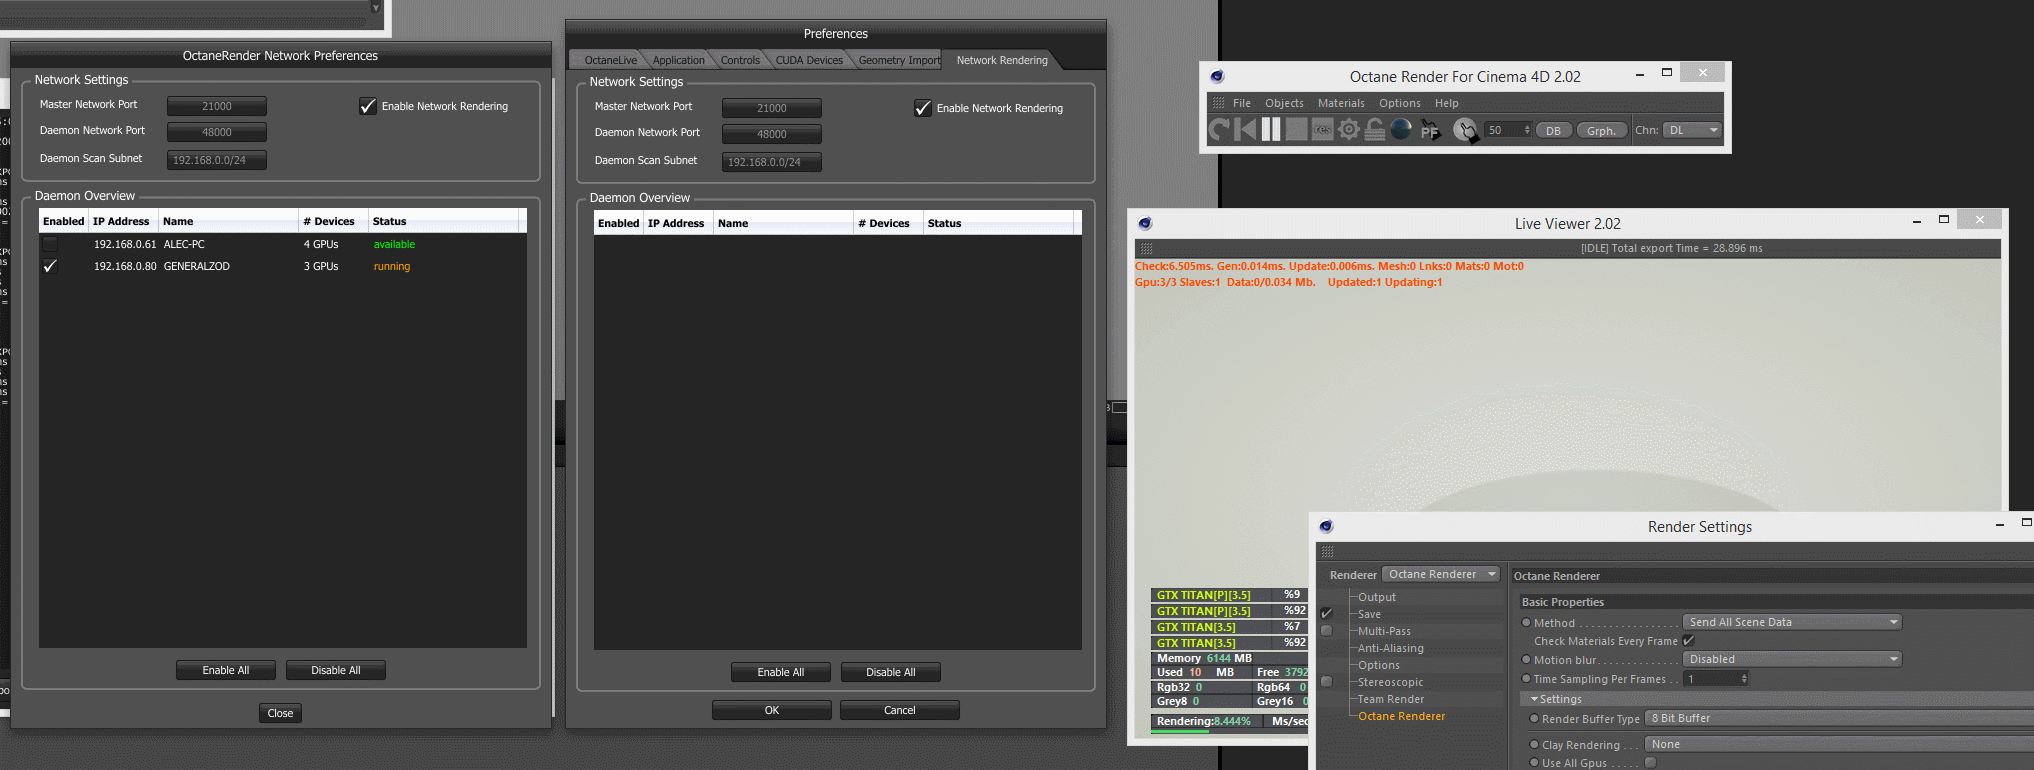Open the DB material database

(x=1553, y=131)
